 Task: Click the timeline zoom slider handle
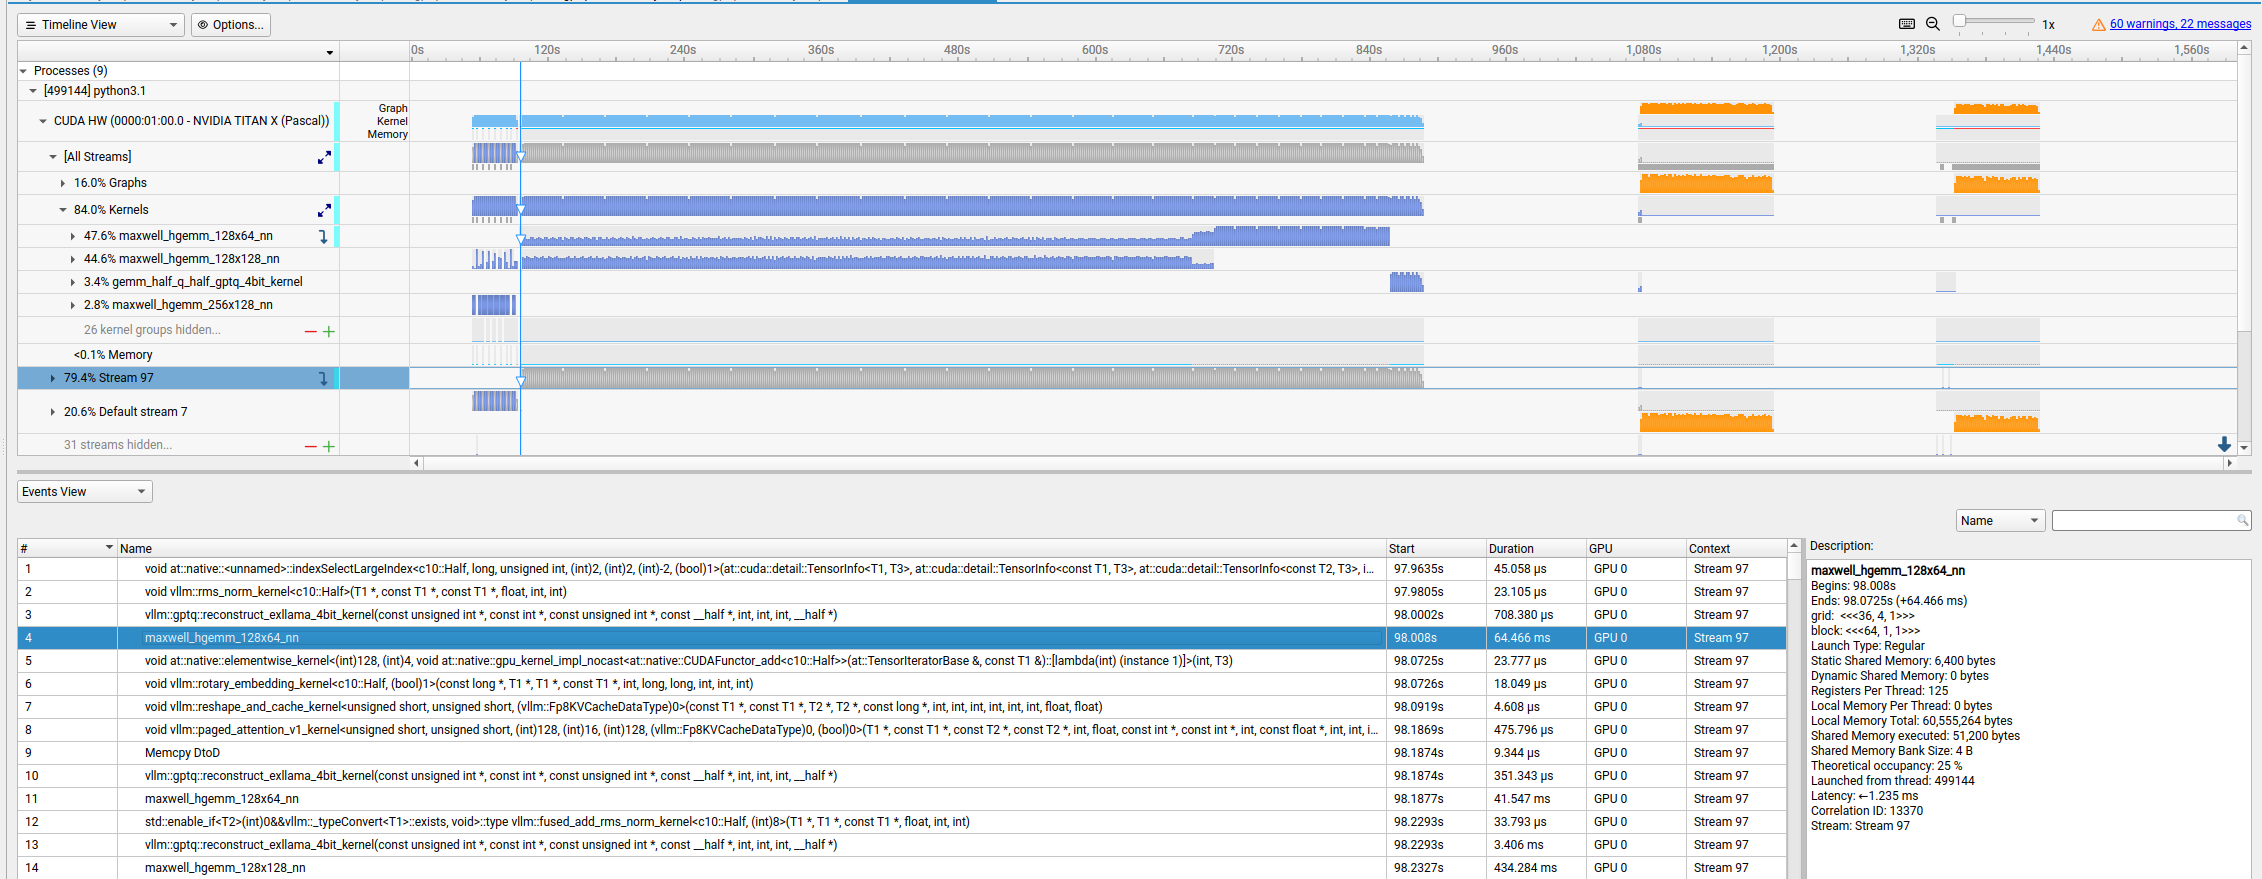pyautogui.click(x=1960, y=21)
